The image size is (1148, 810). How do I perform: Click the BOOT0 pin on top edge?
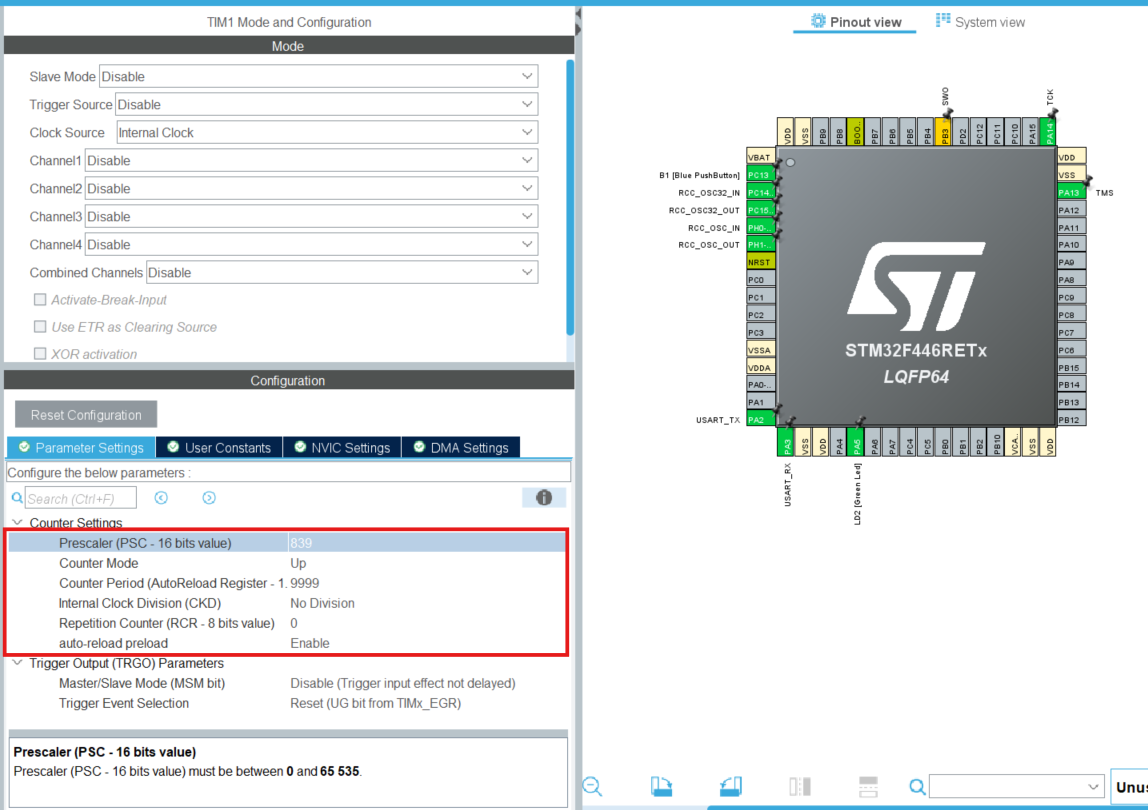coord(856,132)
